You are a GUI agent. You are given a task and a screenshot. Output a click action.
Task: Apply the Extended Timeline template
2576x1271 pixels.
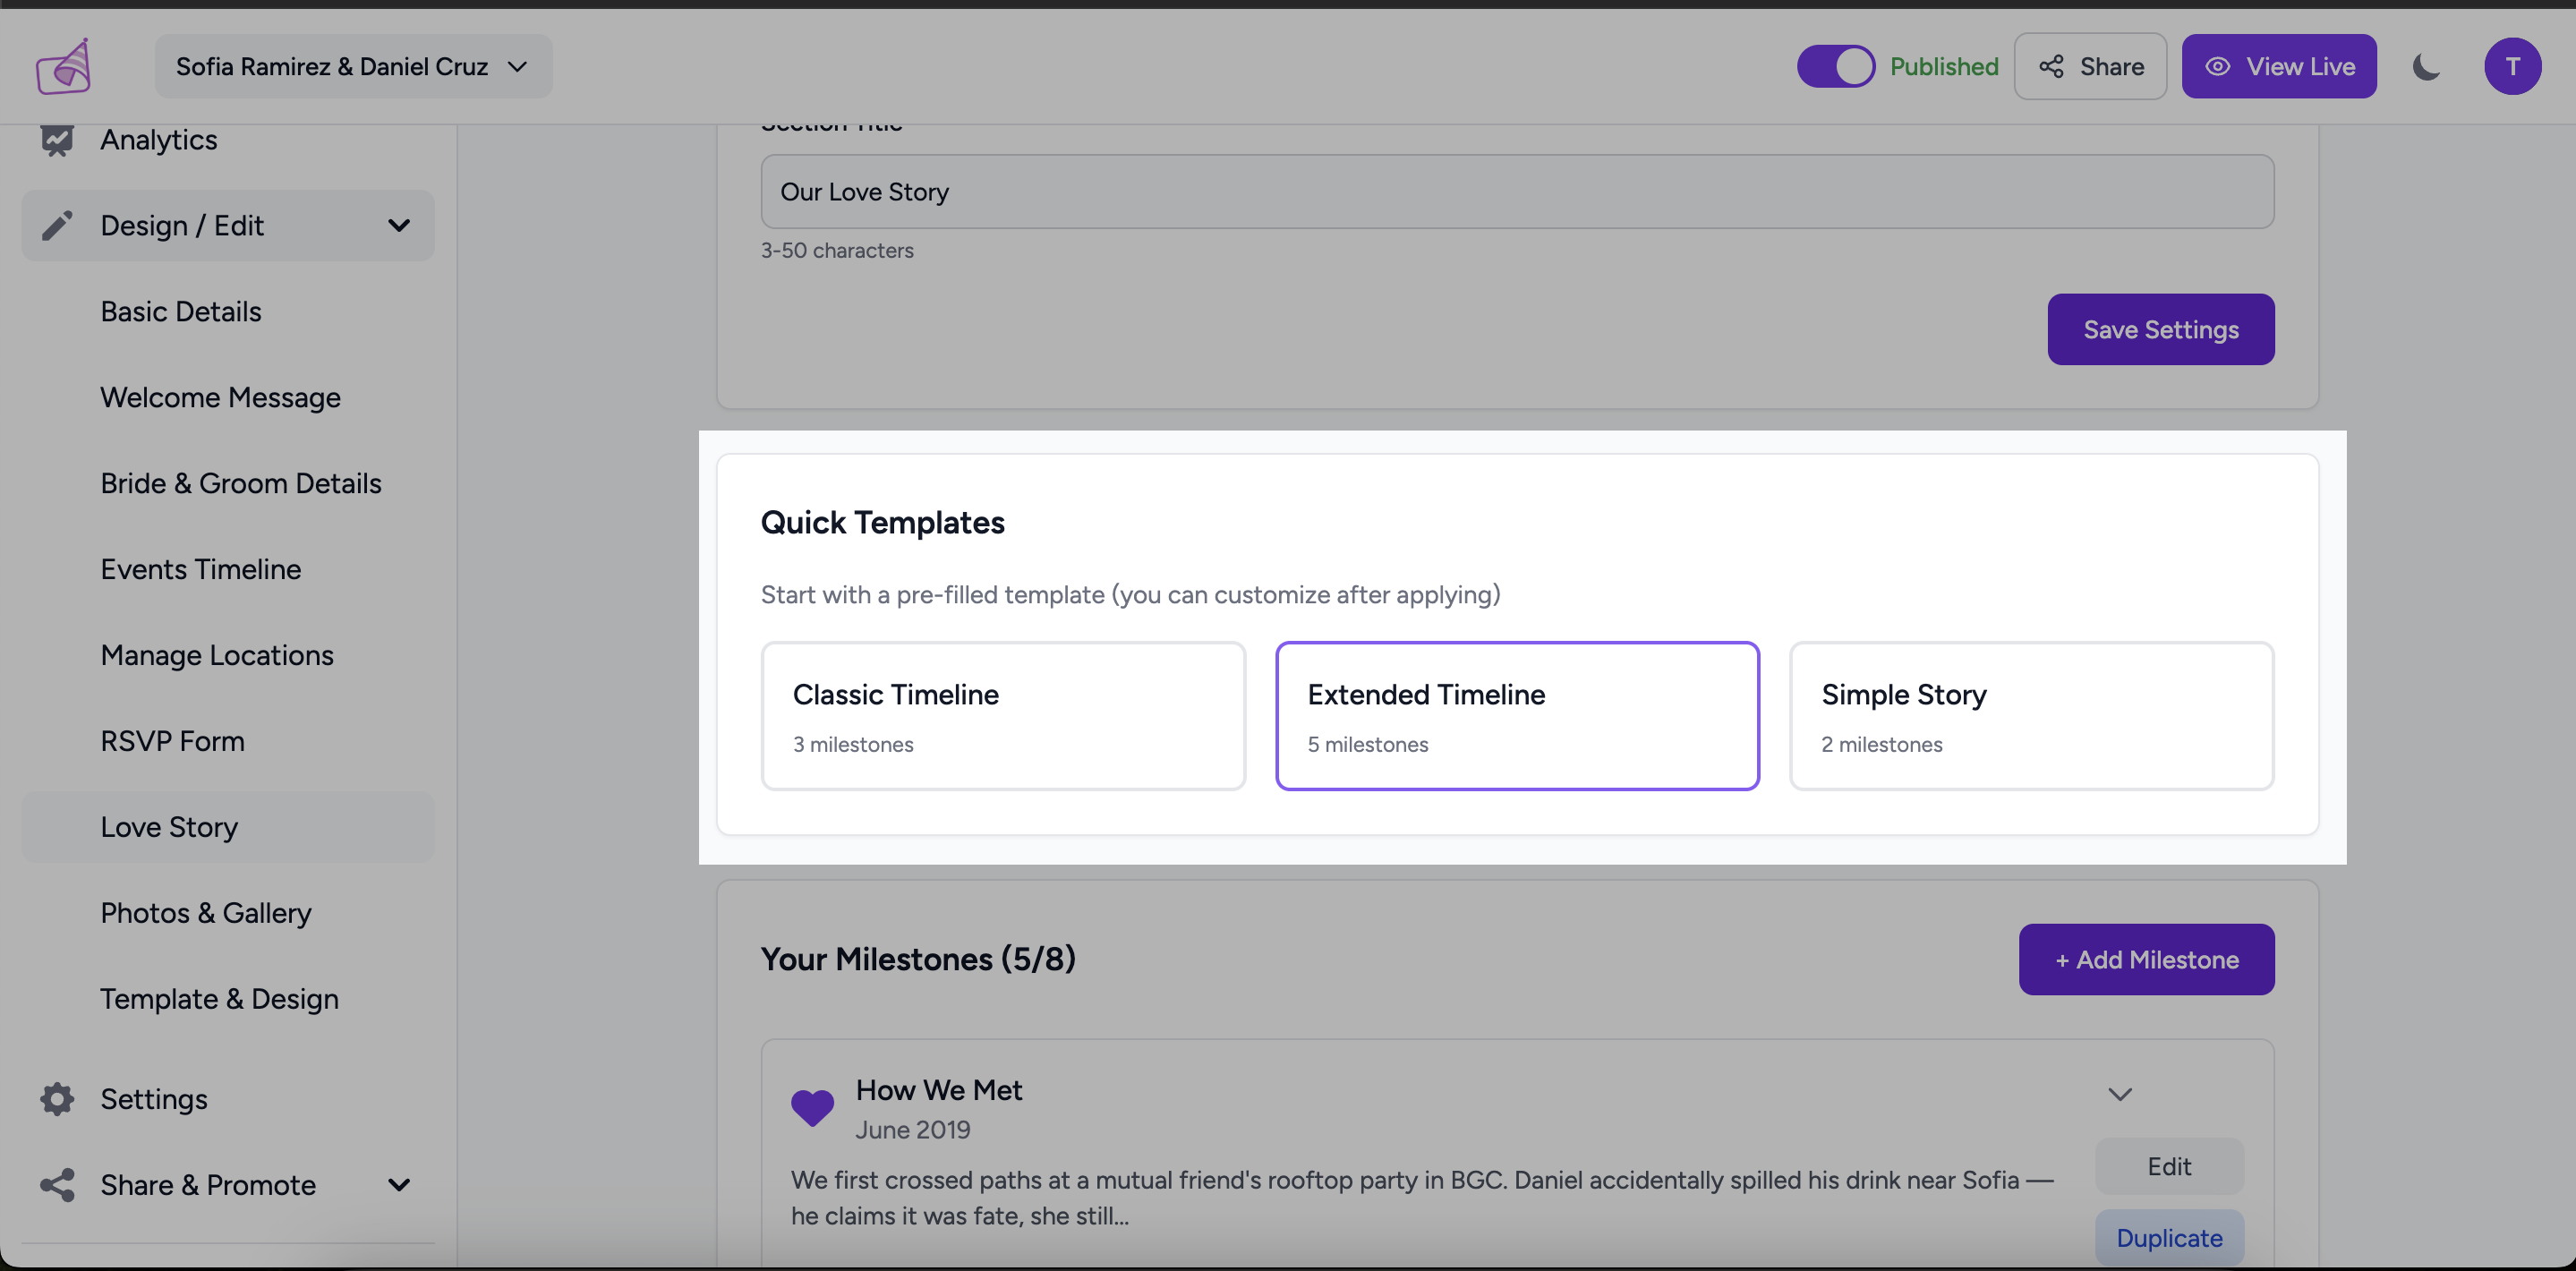click(x=1517, y=716)
